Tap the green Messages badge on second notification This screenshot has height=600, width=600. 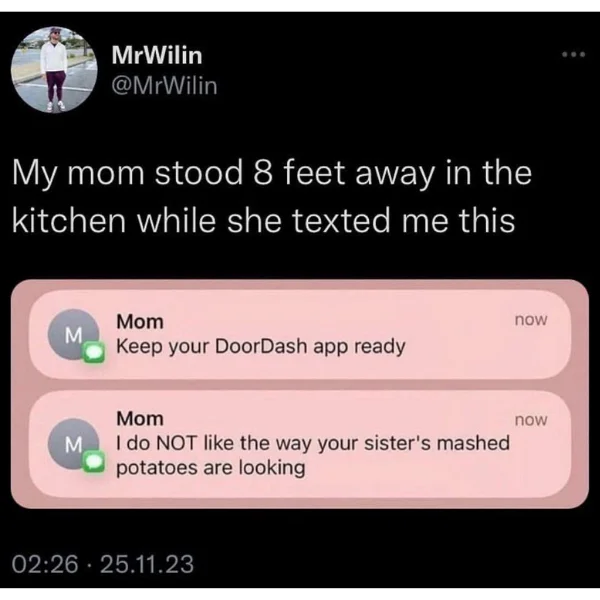[x=94, y=461]
